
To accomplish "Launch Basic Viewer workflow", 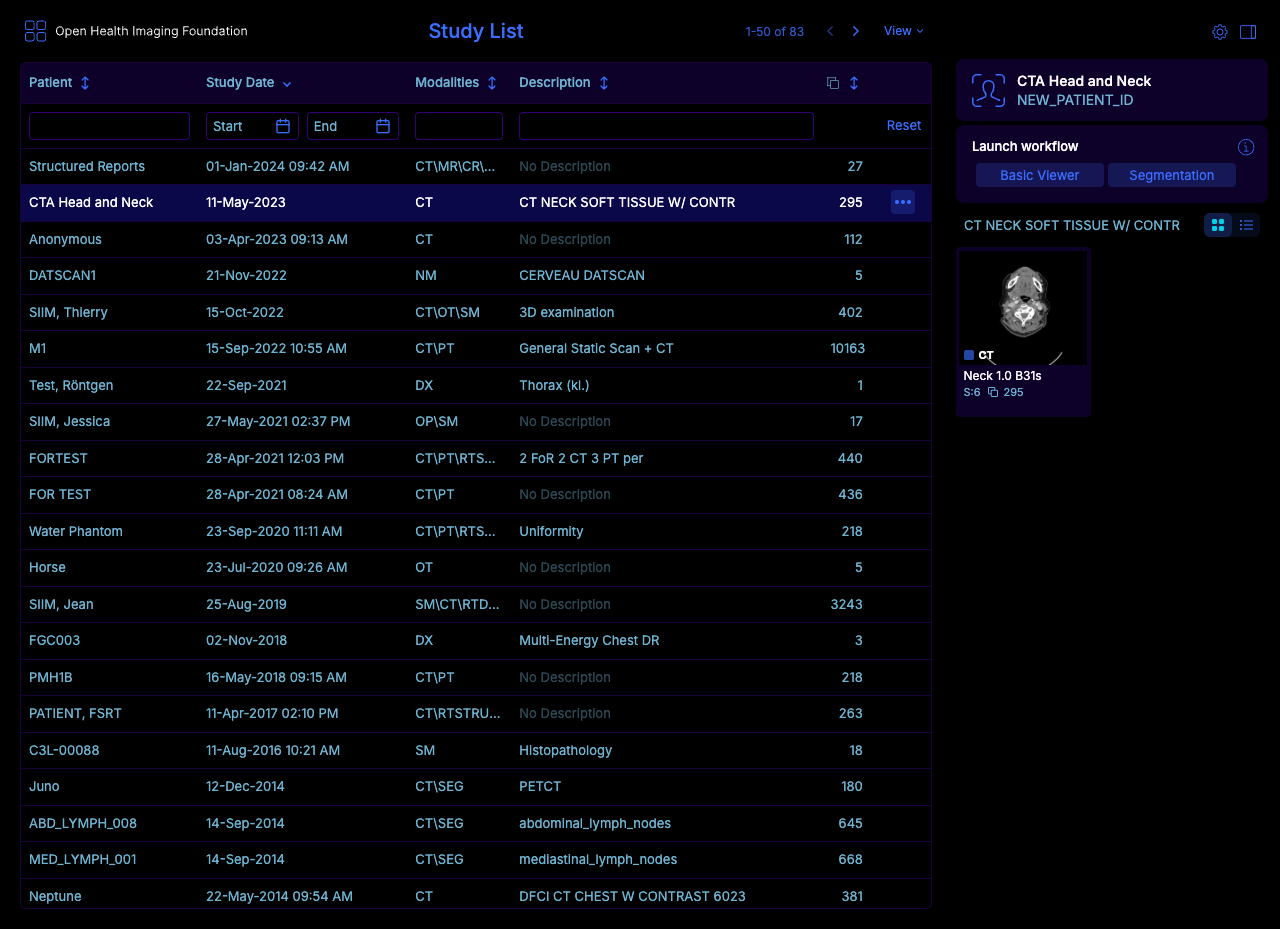I will coord(1040,175).
